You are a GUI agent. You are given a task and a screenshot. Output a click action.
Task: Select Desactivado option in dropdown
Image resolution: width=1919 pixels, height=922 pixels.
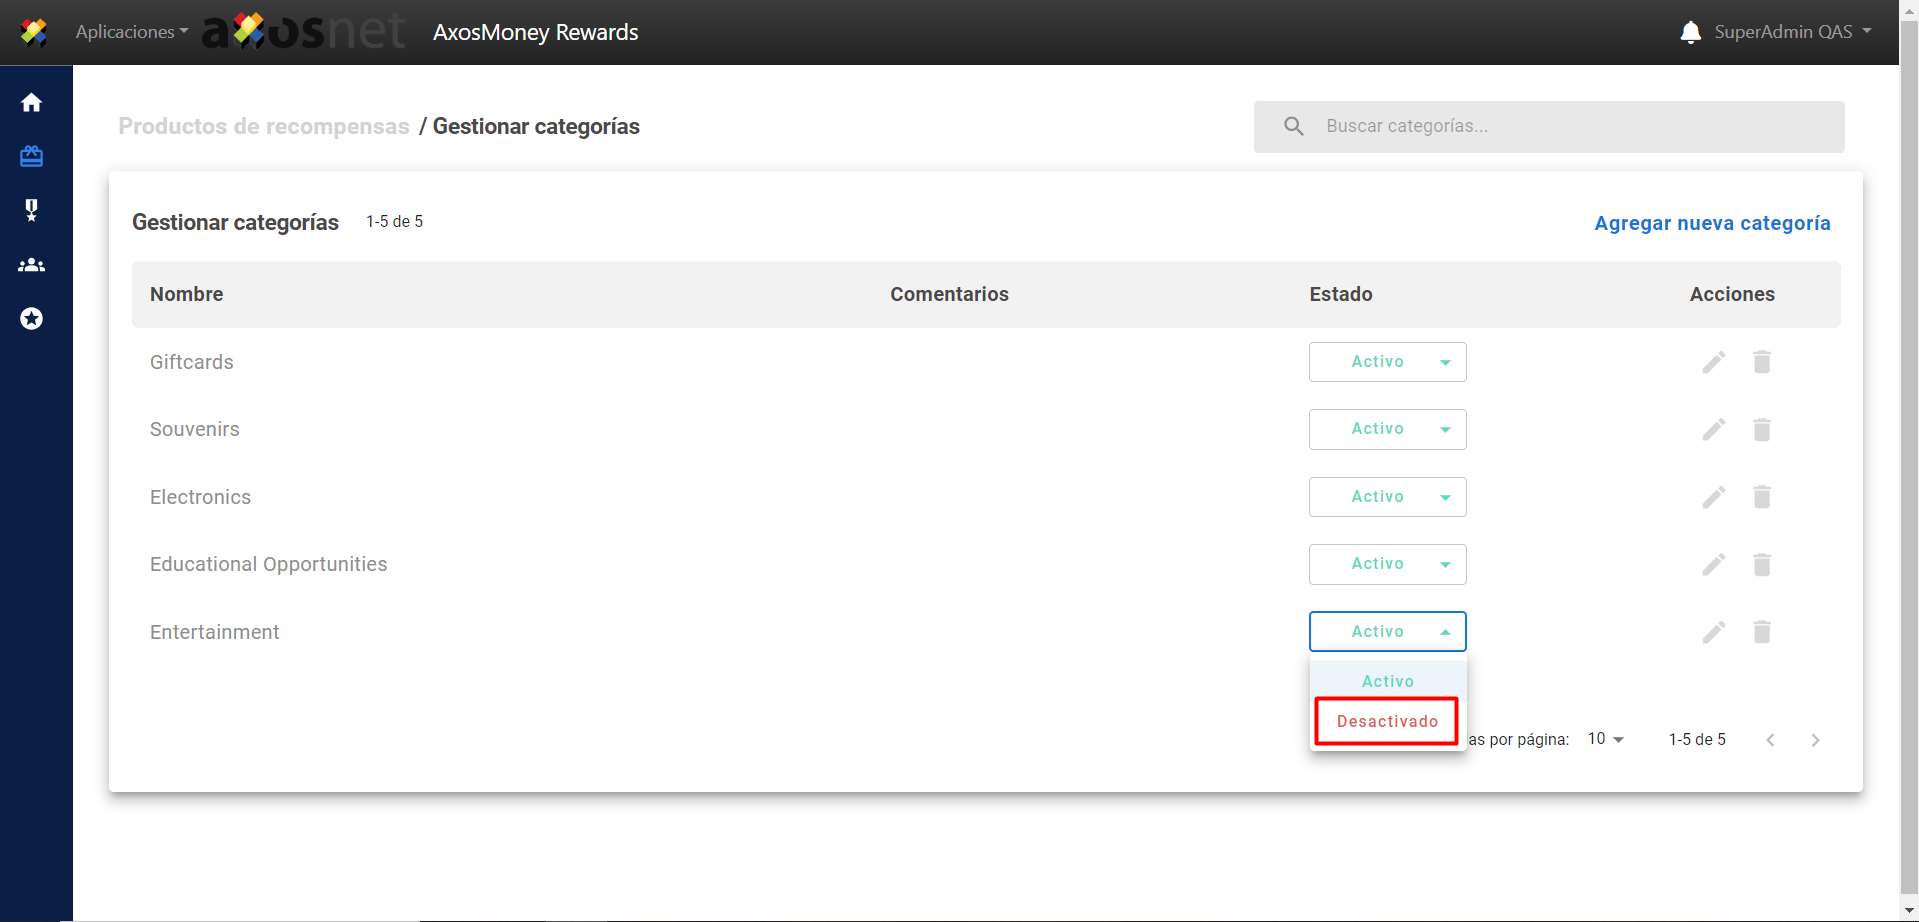(1387, 721)
